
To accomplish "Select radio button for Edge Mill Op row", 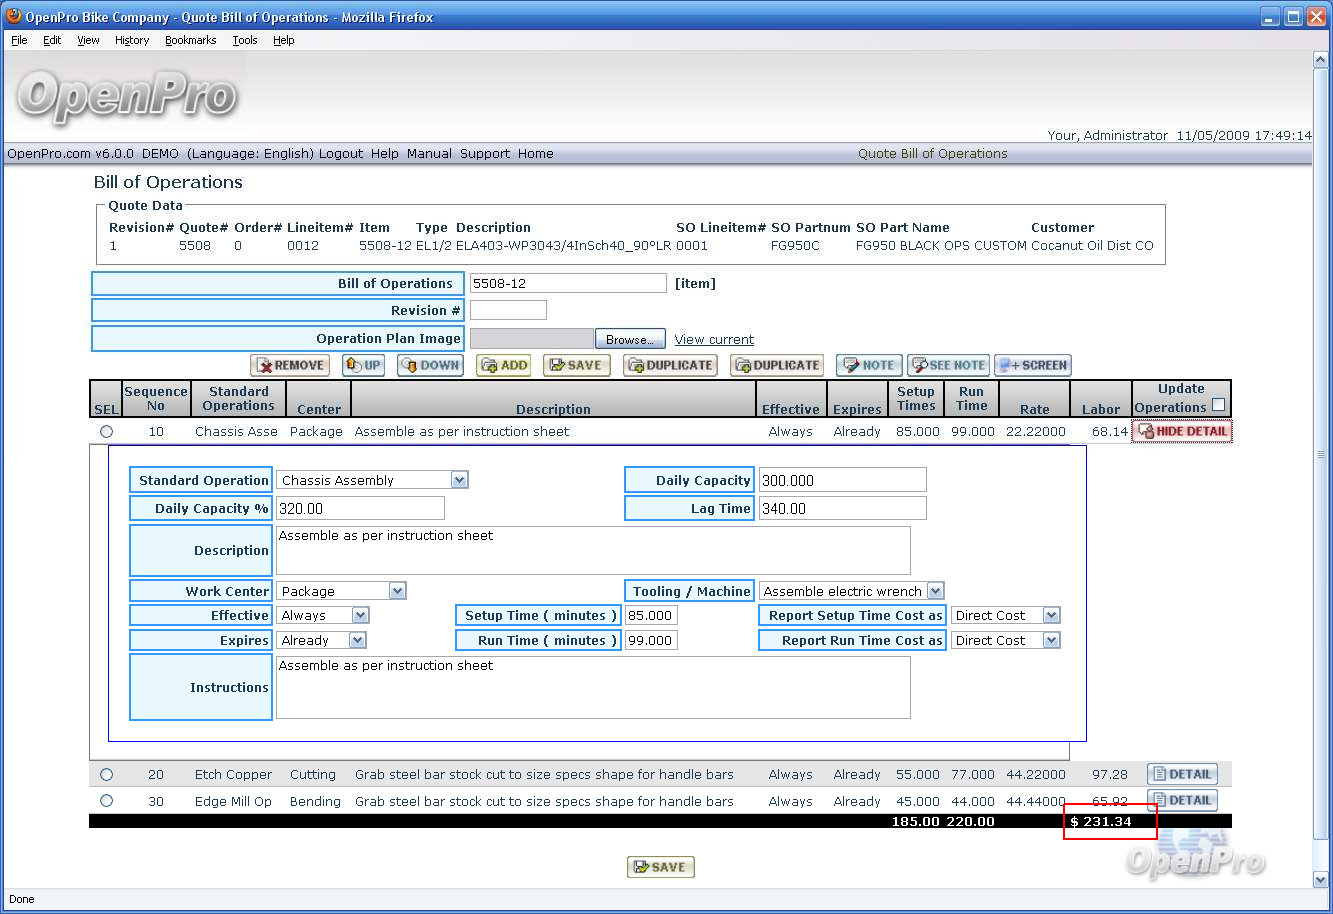I will coord(107,801).
